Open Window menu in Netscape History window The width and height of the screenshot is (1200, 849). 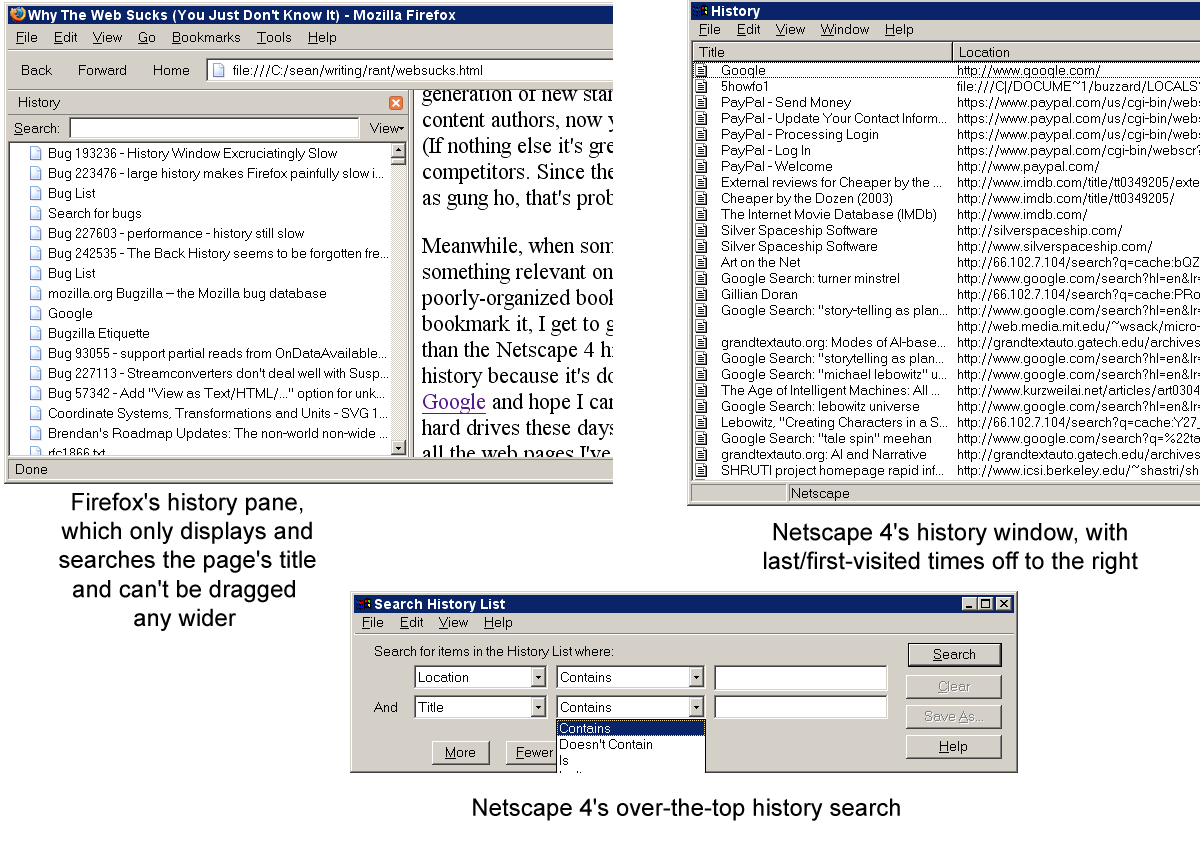click(x=845, y=29)
